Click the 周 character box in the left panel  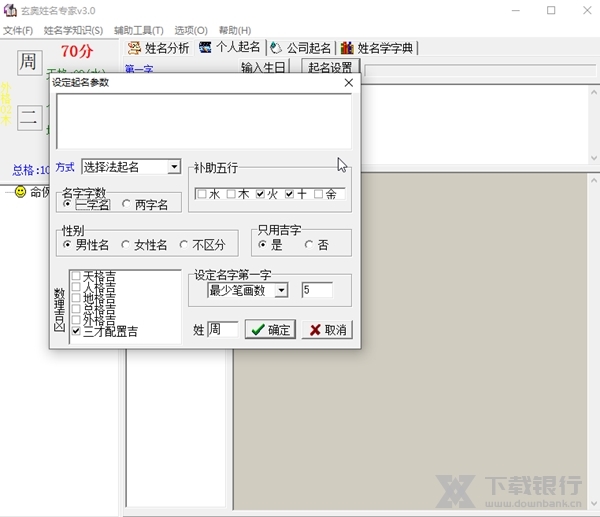coord(29,62)
